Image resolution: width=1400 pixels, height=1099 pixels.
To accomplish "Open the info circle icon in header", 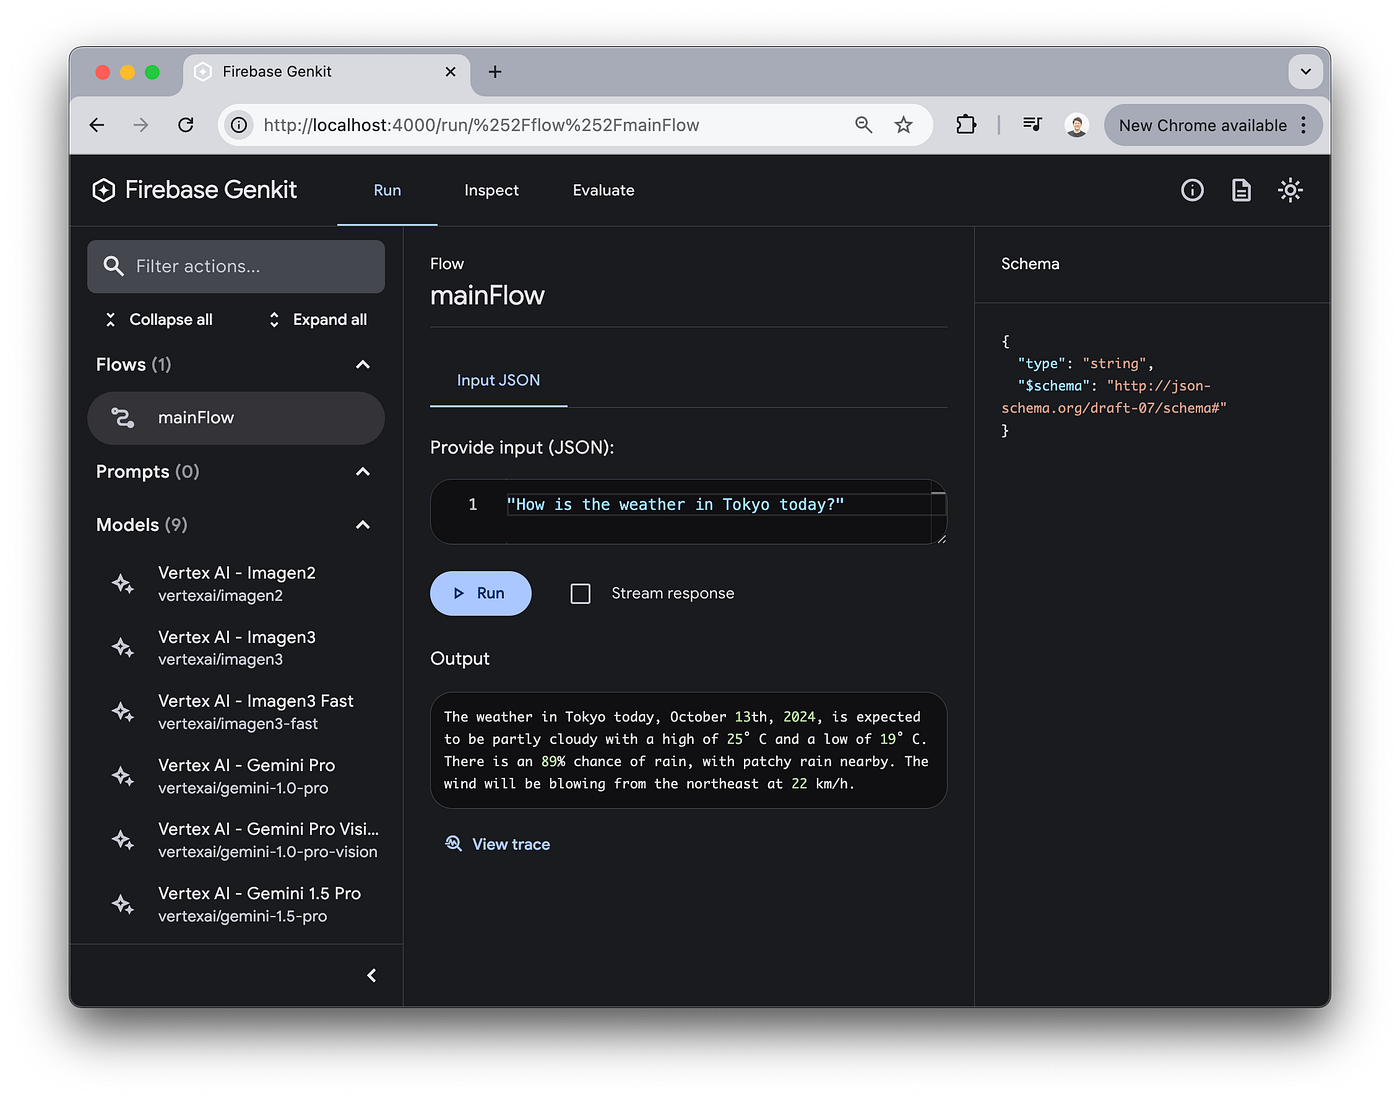I will tap(1192, 190).
